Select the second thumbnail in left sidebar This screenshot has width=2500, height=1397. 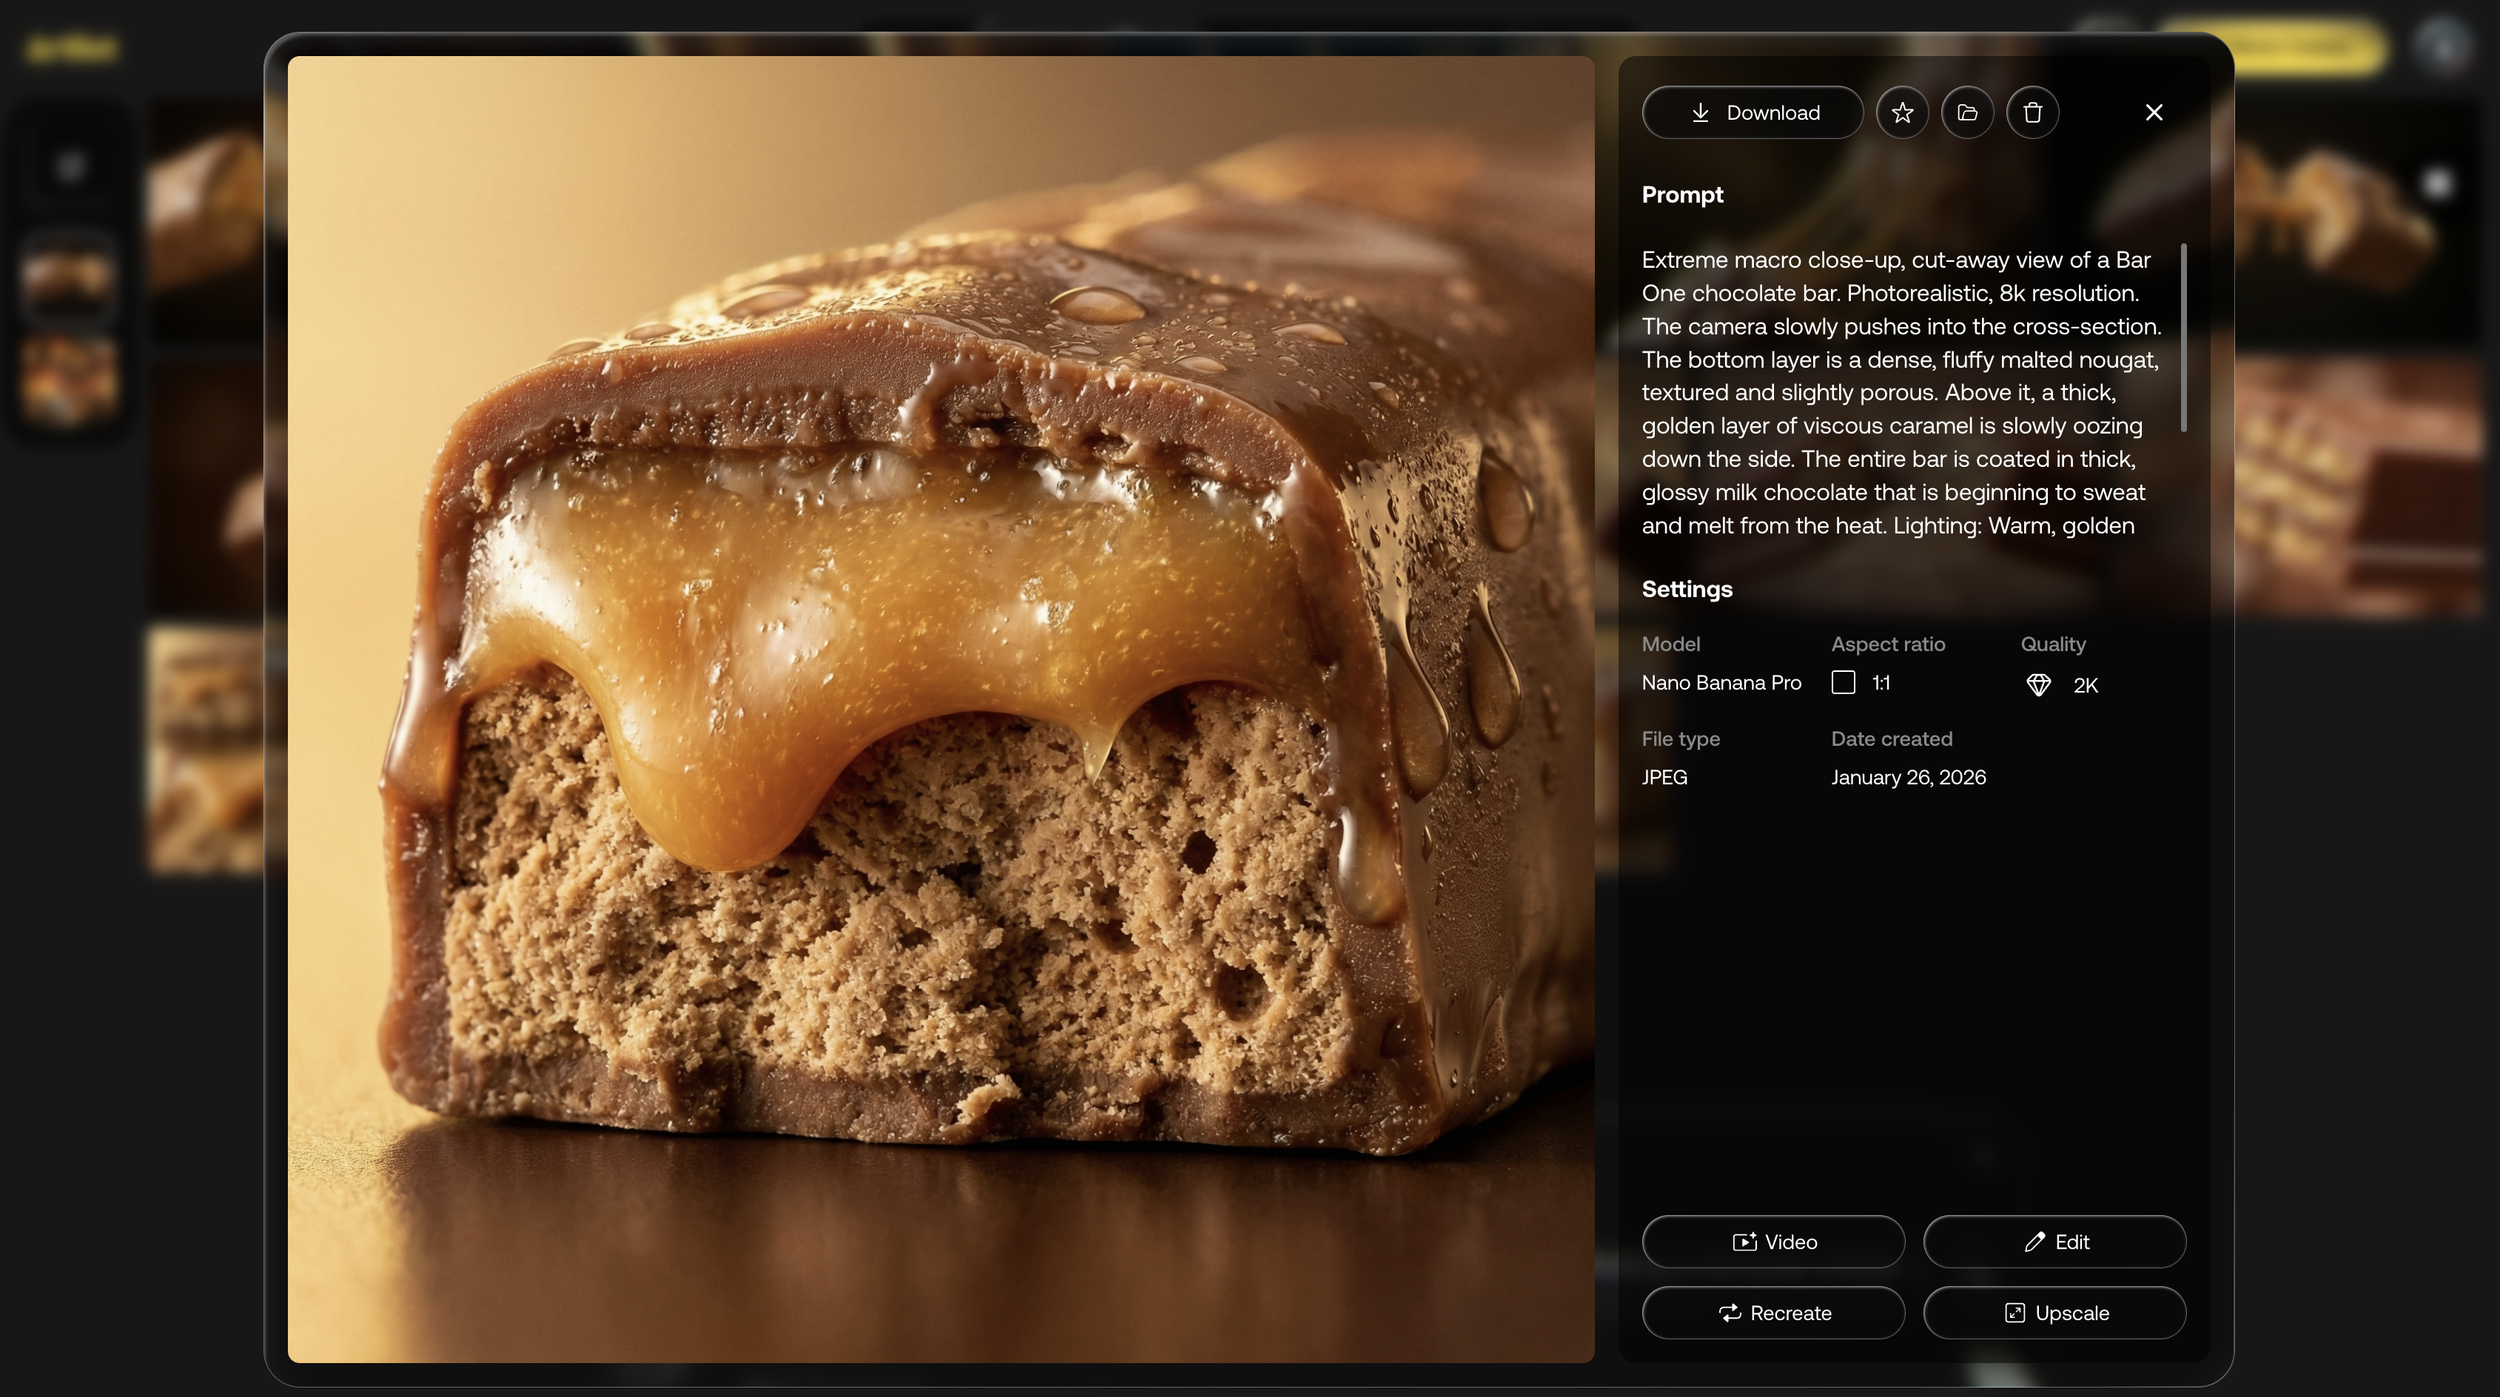coord(68,278)
